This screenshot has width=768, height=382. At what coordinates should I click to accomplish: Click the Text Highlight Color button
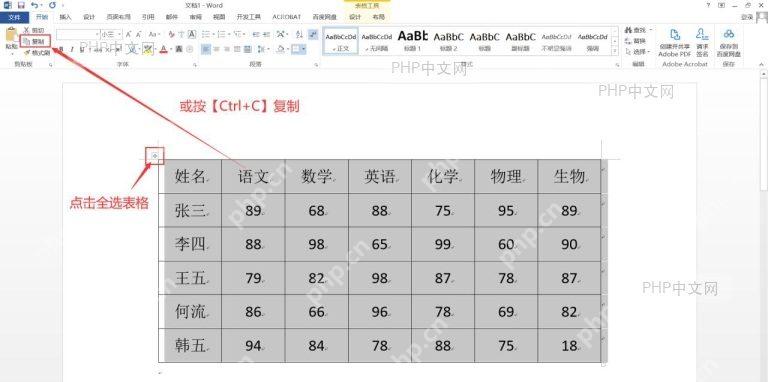pos(147,49)
